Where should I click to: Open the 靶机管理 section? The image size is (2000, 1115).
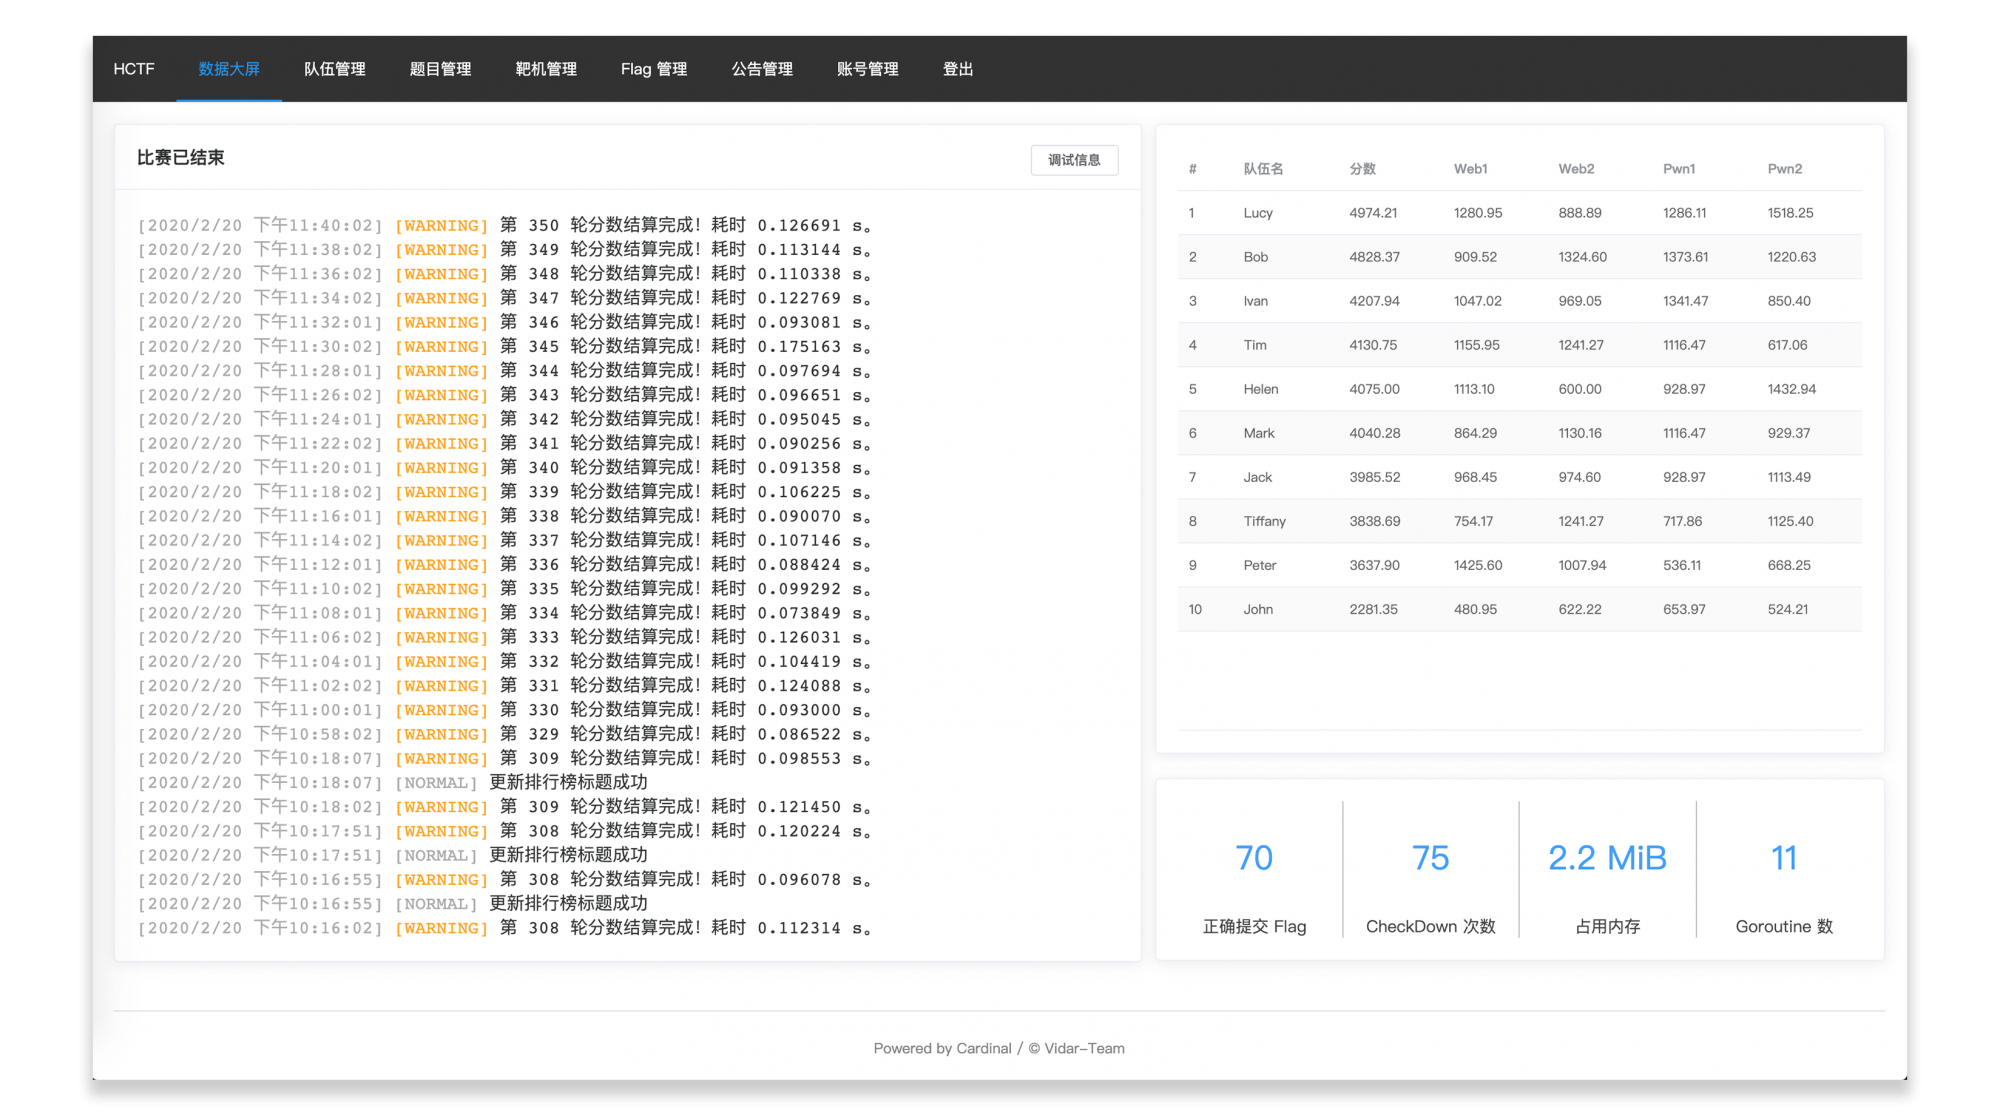546,69
